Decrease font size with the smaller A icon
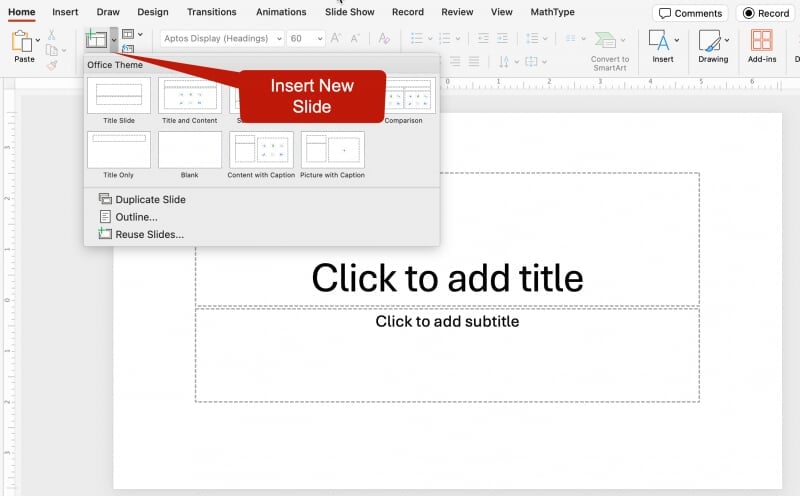 click(355, 38)
